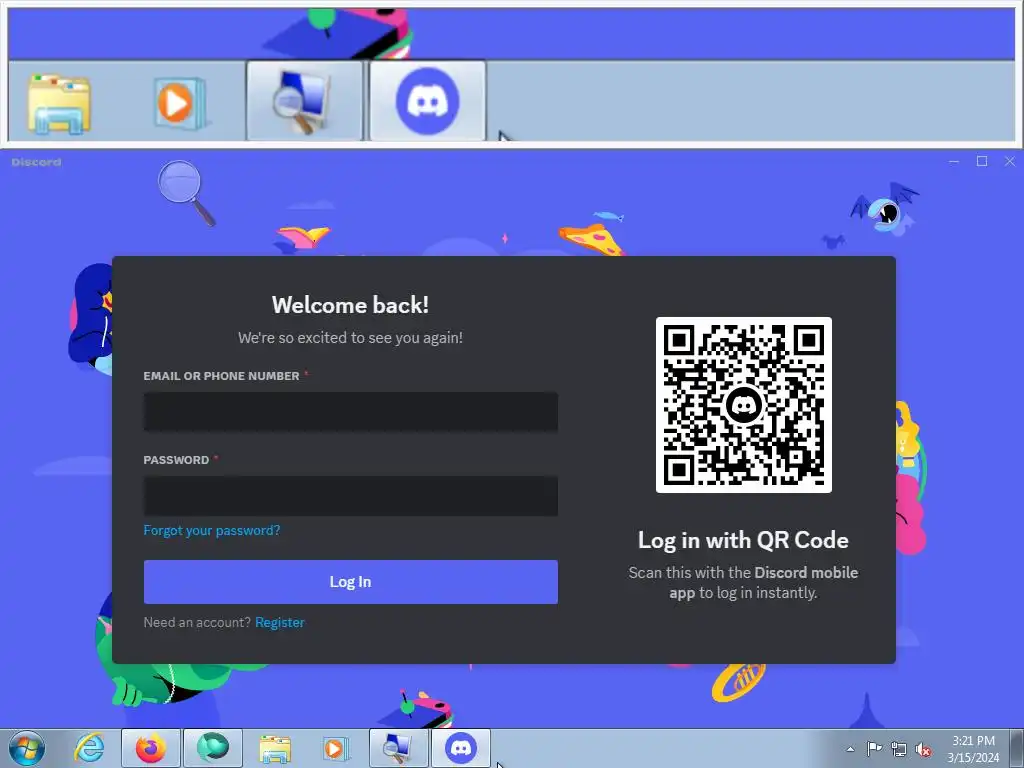The image size is (1024, 768).
Task: Click the Log In button
Action: point(351,582)
